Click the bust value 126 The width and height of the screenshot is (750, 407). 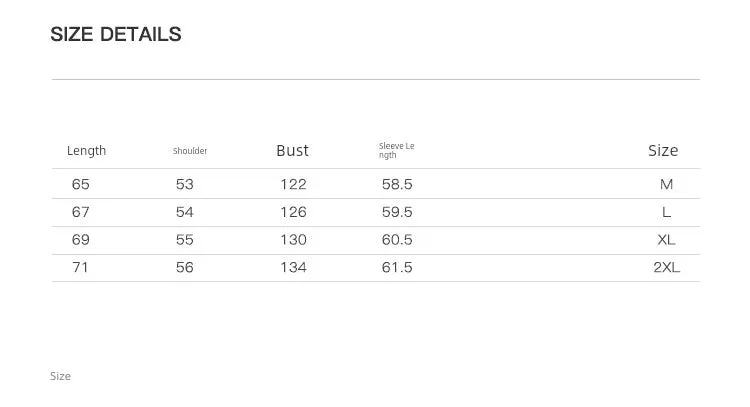point(293,212)
